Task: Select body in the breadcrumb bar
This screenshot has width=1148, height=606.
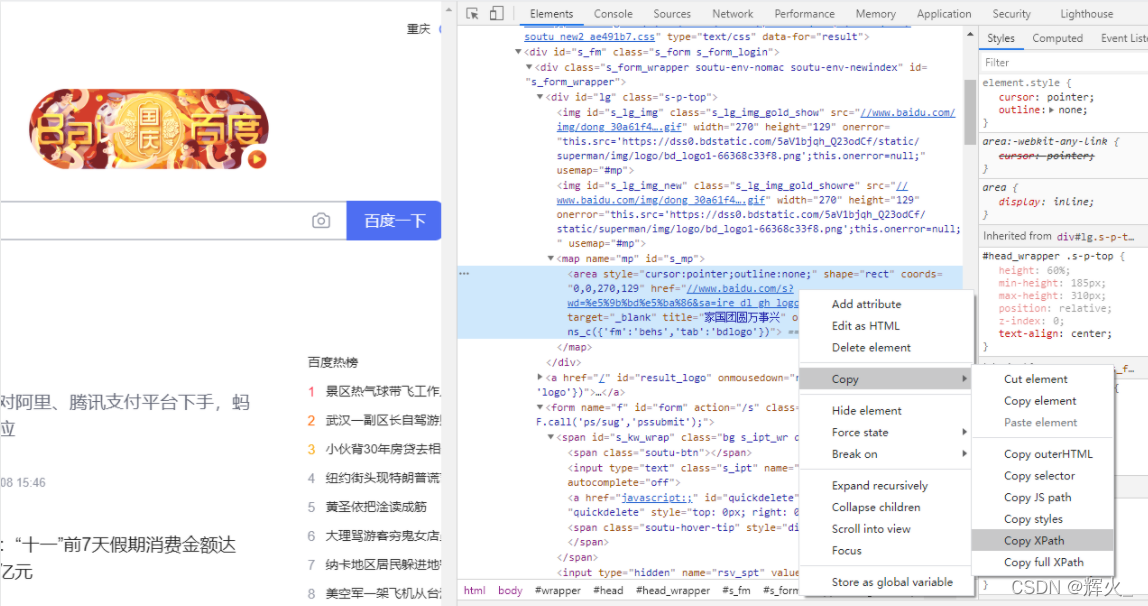Action: [510, 591]
